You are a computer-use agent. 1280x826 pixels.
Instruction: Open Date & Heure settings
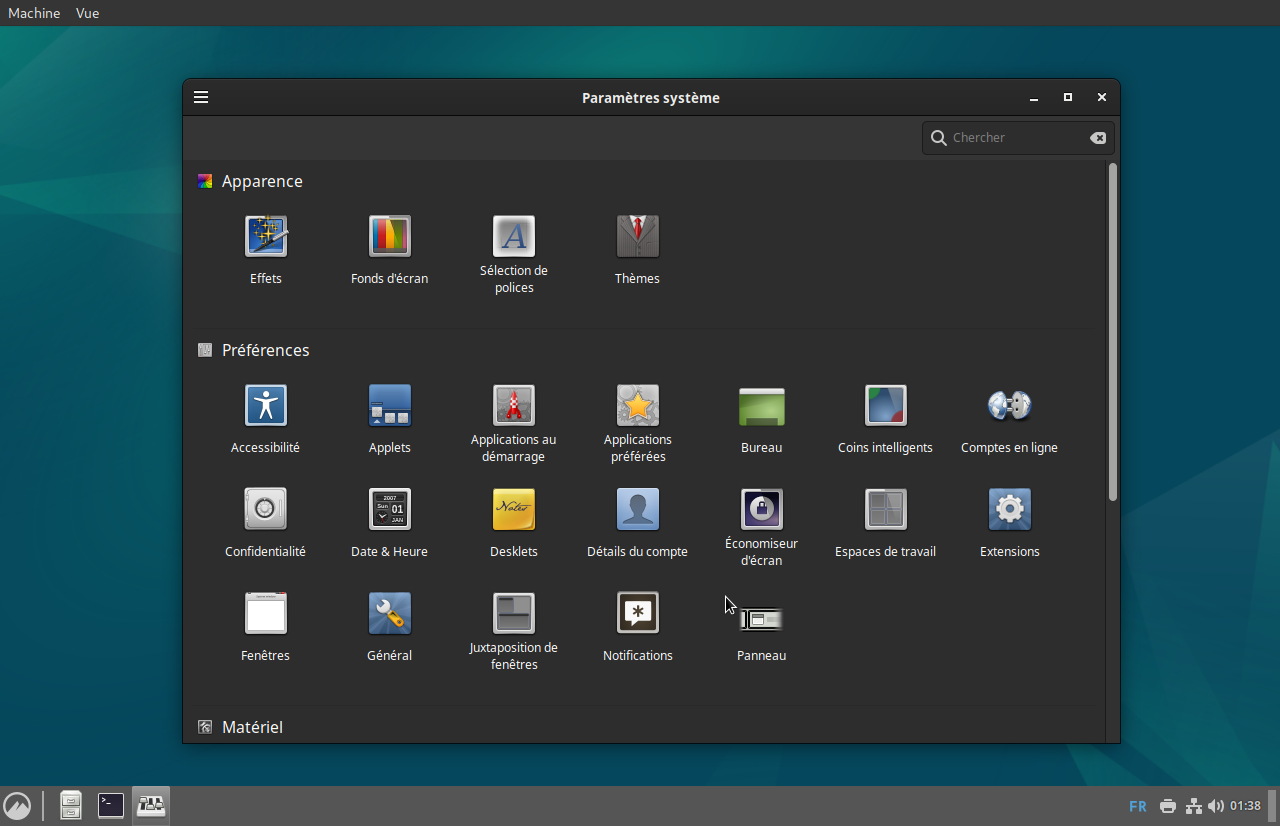(389, 510)
